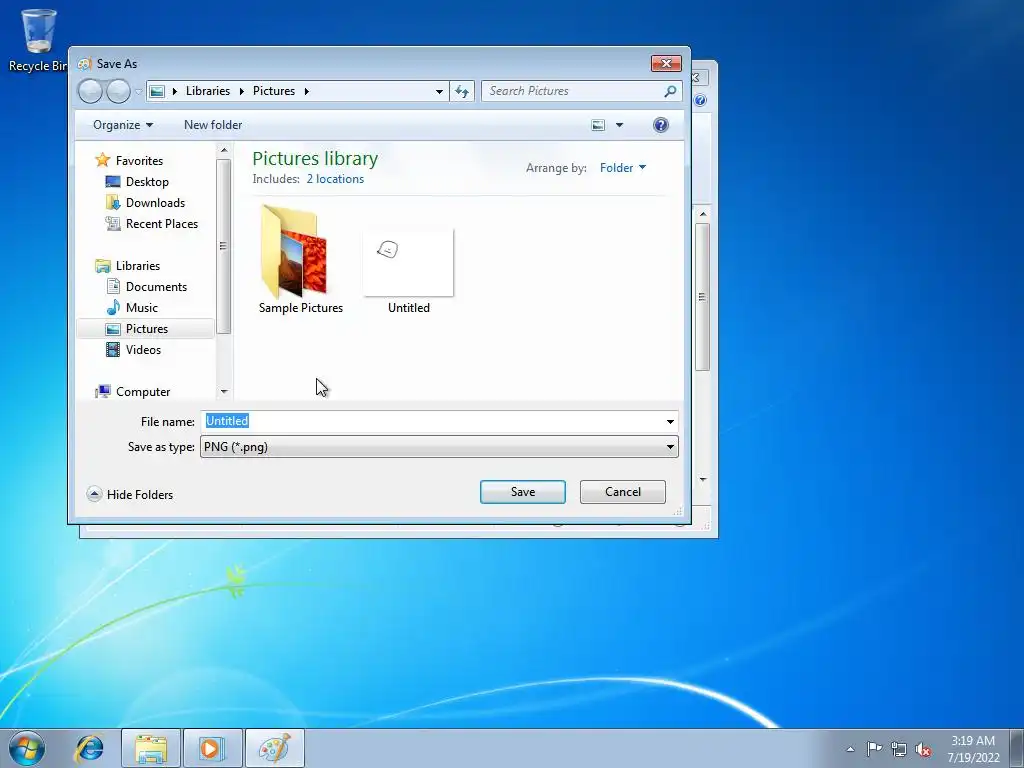Click Hide Folders toggle

130,494
